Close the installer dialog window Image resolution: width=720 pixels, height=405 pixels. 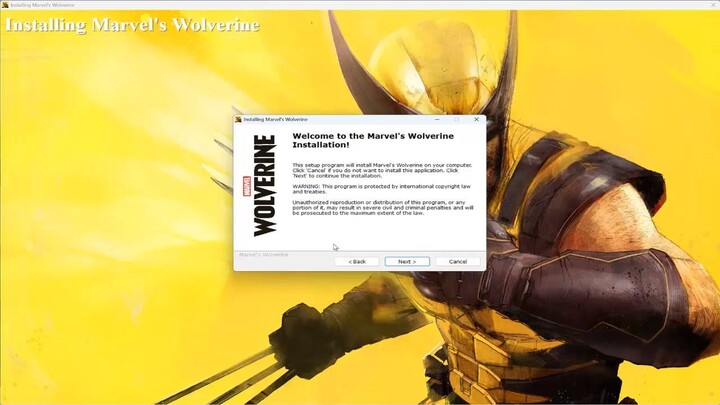(x=476, y=119)
